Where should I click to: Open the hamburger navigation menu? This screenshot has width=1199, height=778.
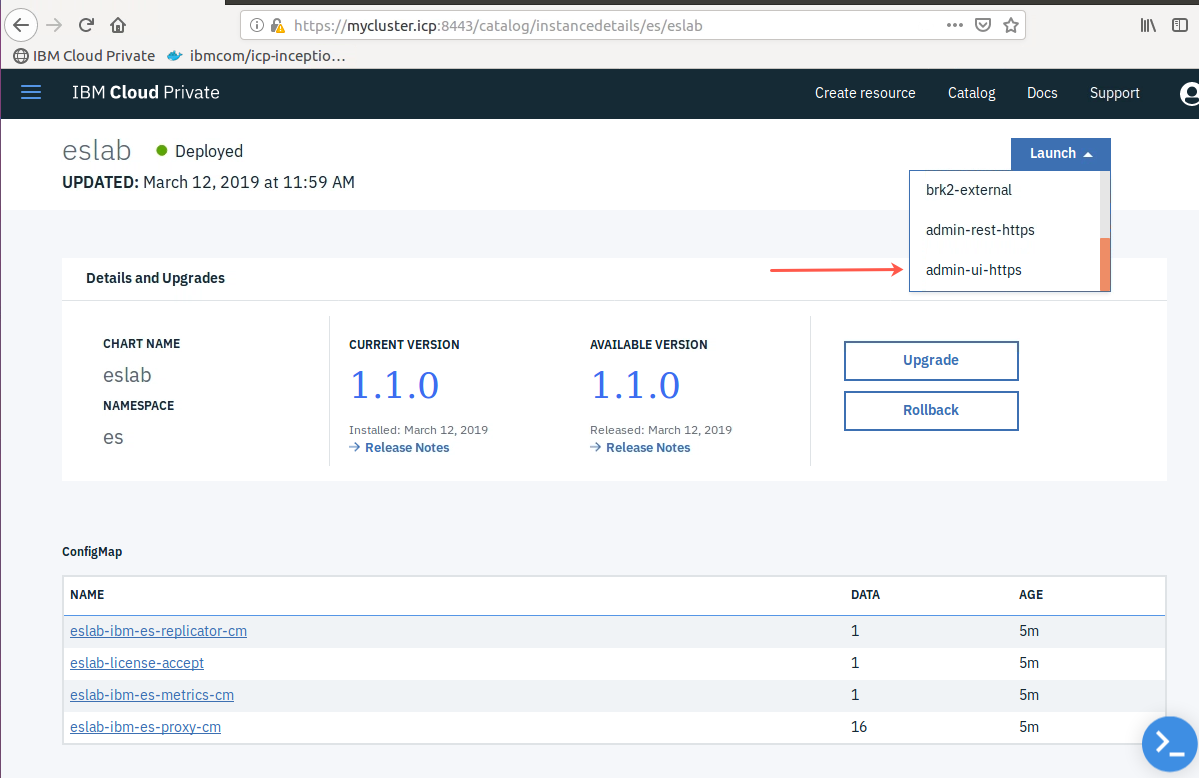point(31,93)
